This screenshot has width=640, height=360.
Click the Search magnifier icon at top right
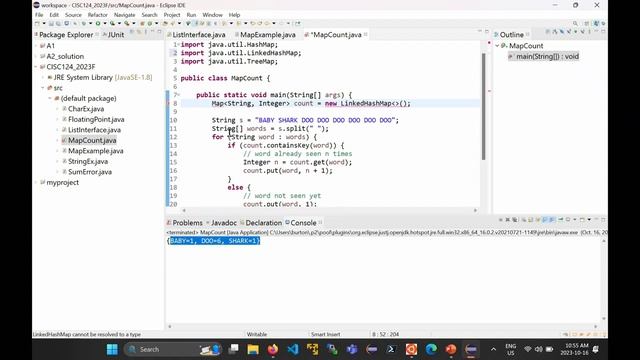tap(575, 24)
